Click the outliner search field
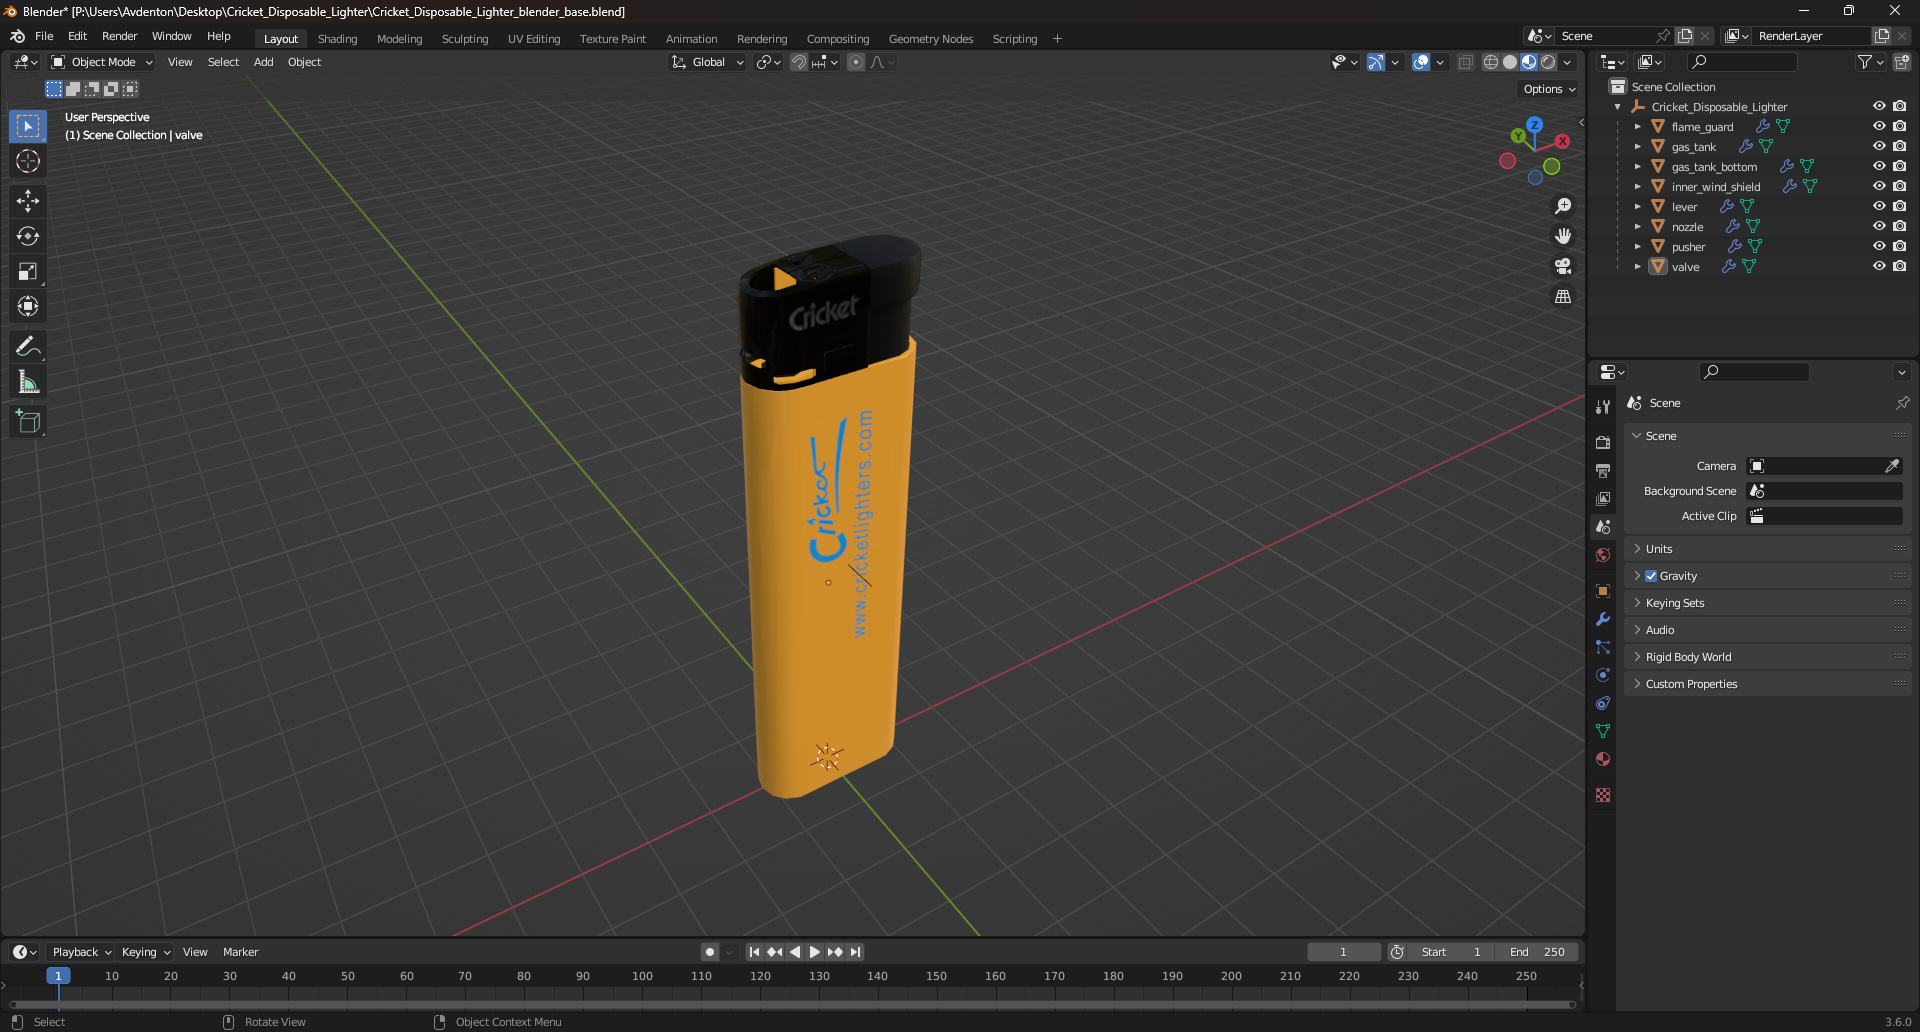Viewport: 1920px width, 1032px height. (x=1742, y=62)
